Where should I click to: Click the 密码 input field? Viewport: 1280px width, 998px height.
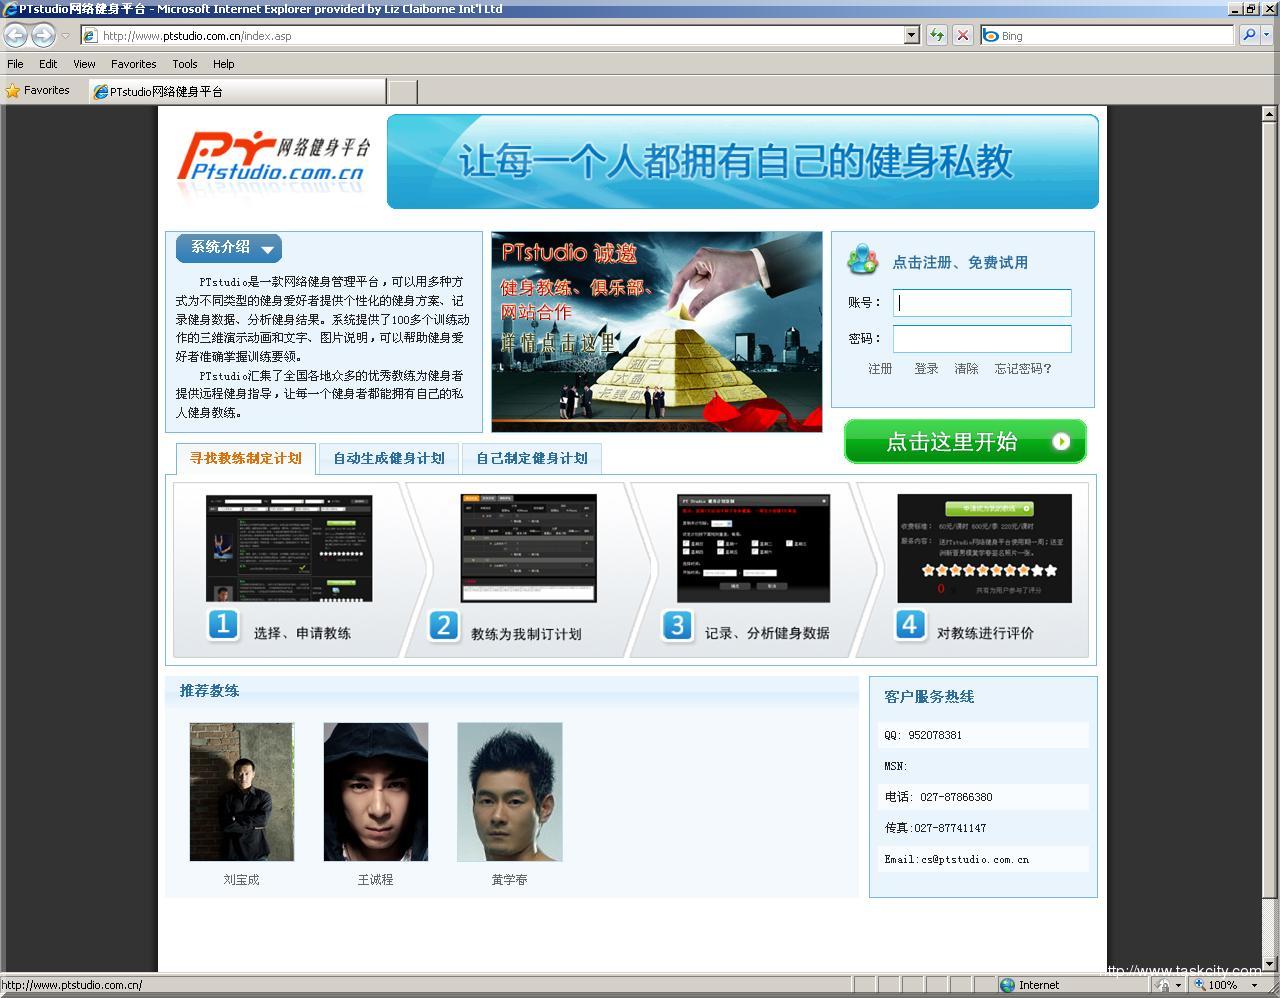click(x=982, y=339)
